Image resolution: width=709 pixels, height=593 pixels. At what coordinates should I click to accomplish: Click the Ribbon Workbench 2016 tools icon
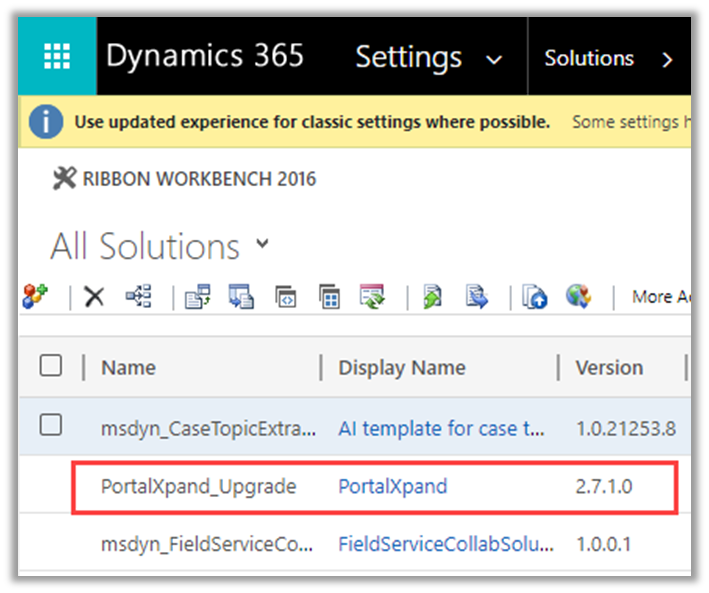(64, 179)
